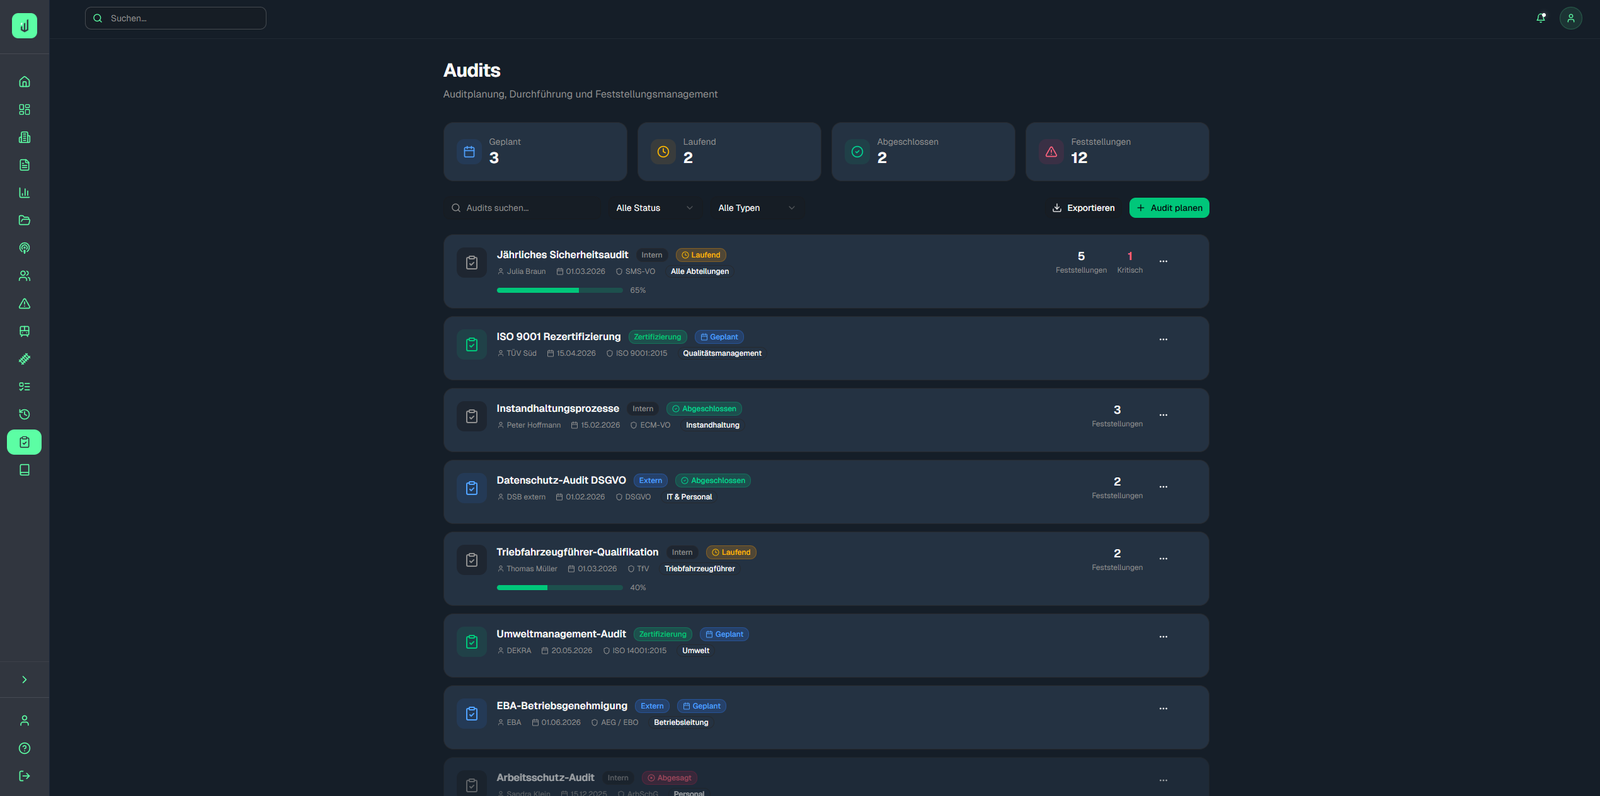Click the Exportieren button
Screen dimensions: 1600x796
tap(1083, 208)
